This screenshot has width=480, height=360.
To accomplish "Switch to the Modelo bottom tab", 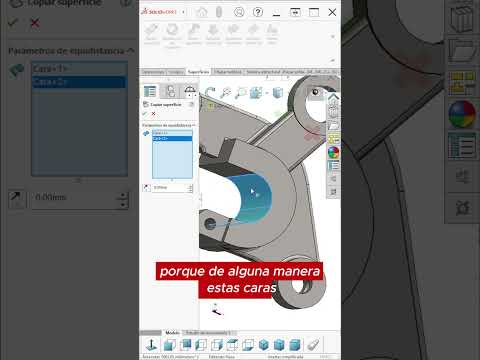I will [x=172, y=333].
